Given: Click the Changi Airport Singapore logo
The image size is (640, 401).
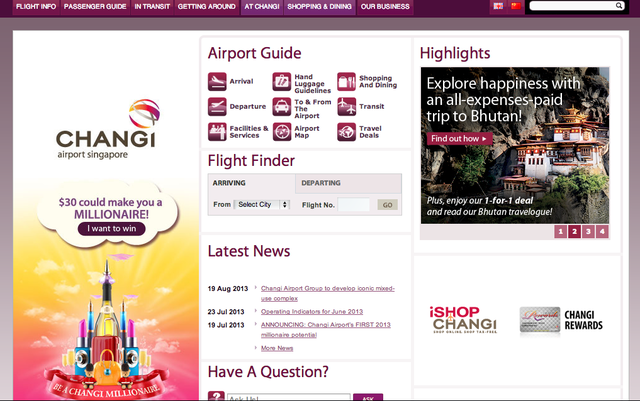Looking at the screenshot, I should [x=107, y=129].
